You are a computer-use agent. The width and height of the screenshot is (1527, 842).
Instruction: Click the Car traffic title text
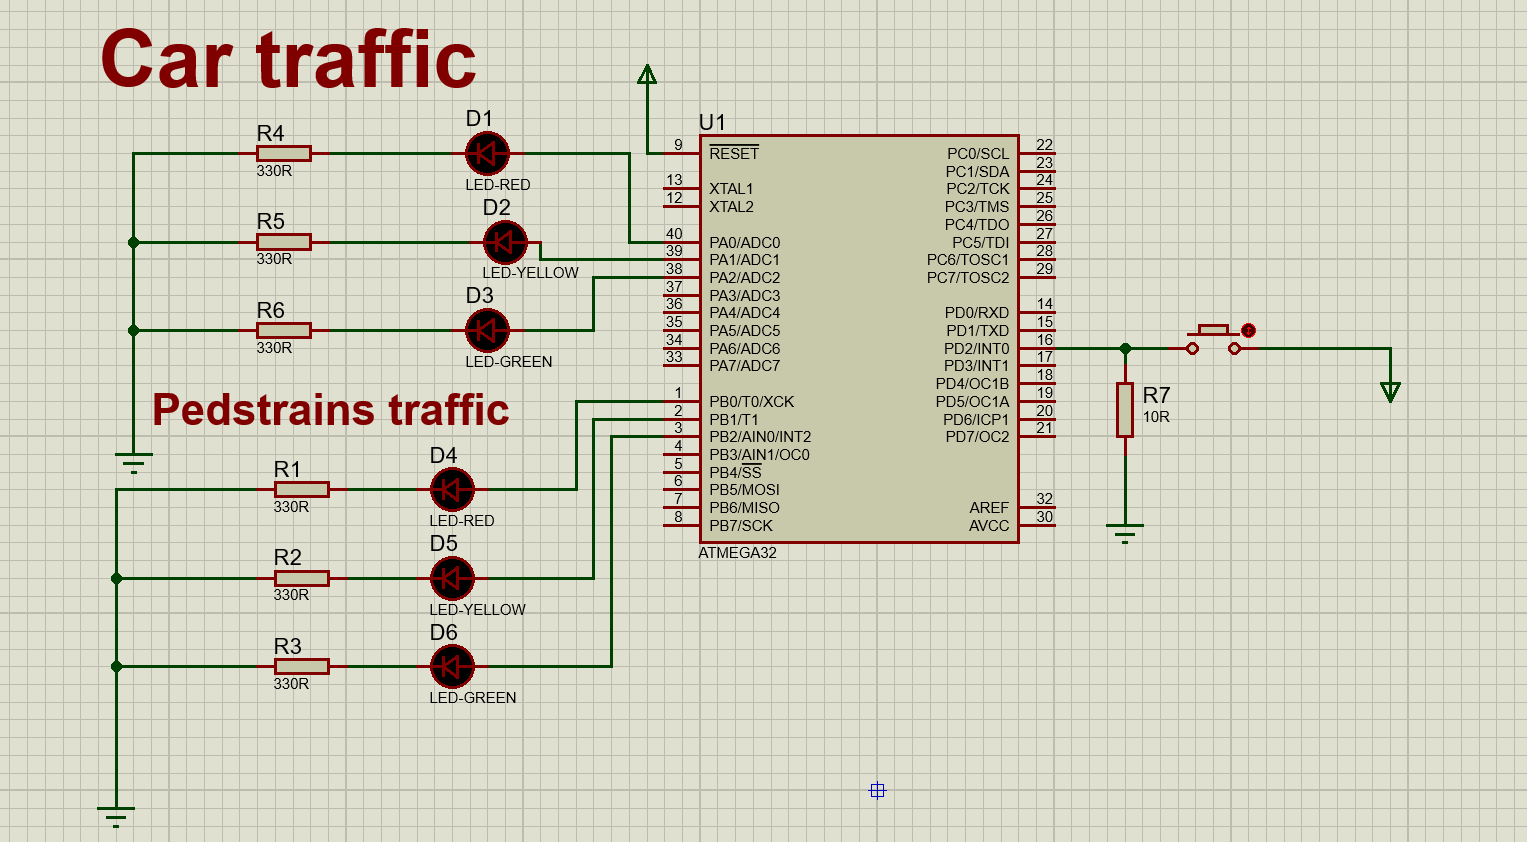[287, 58]
